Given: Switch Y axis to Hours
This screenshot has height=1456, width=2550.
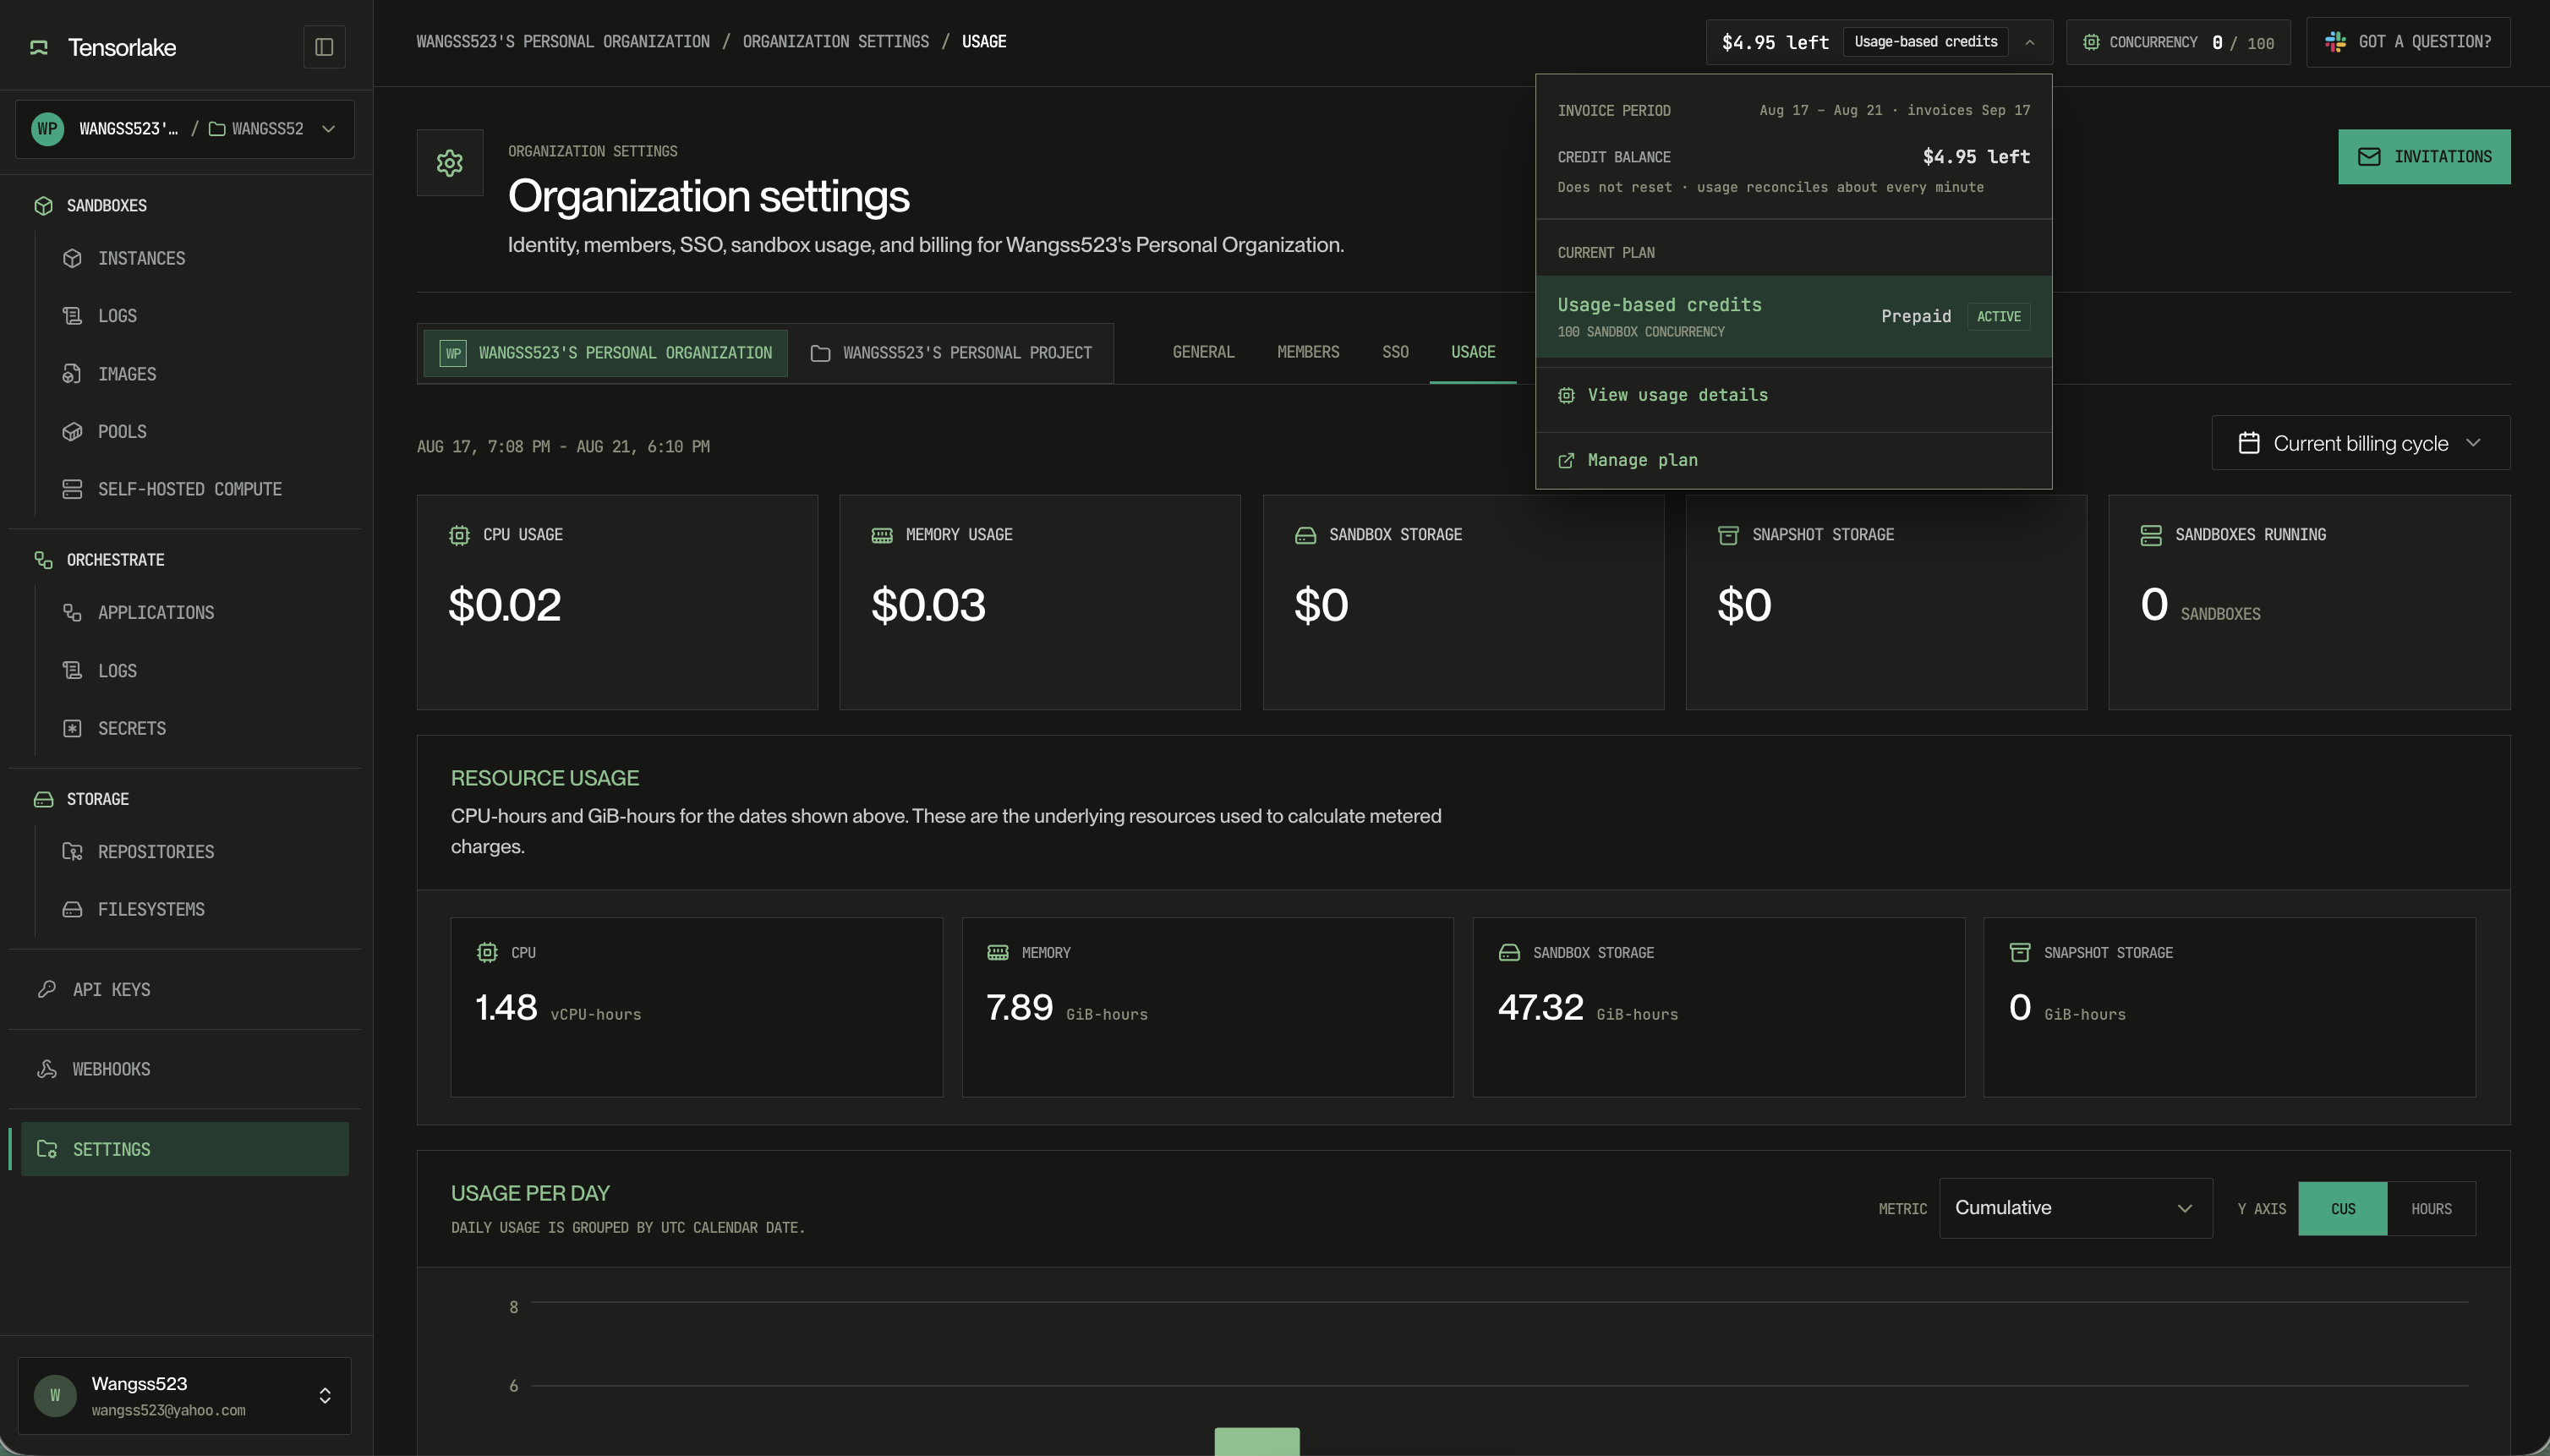Looking at the screenshot, I should click(x=2431, y=1208).
